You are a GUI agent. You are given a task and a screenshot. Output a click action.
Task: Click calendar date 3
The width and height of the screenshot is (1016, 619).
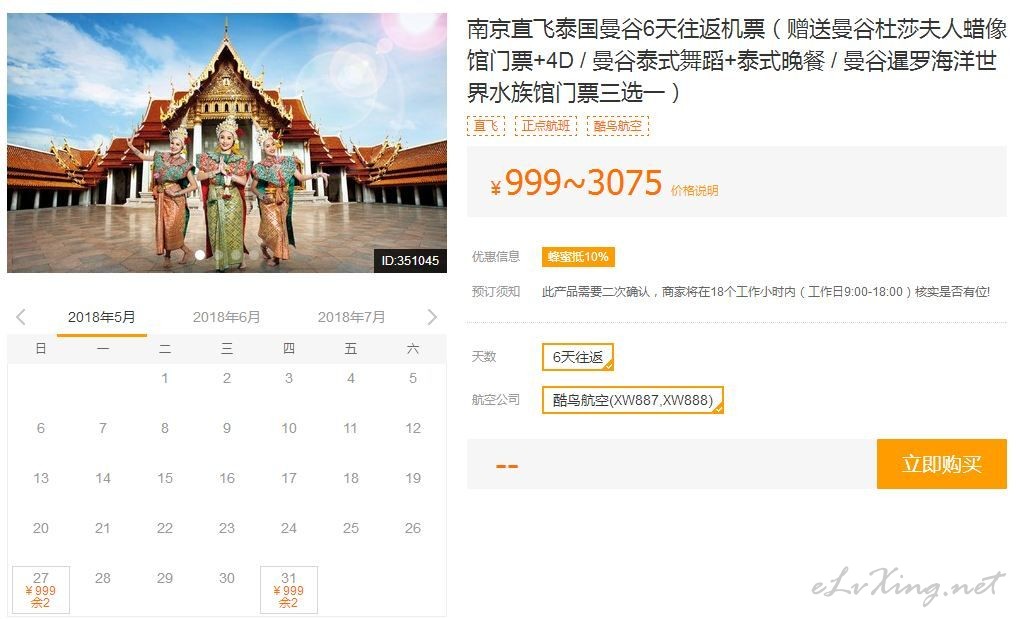289,378
